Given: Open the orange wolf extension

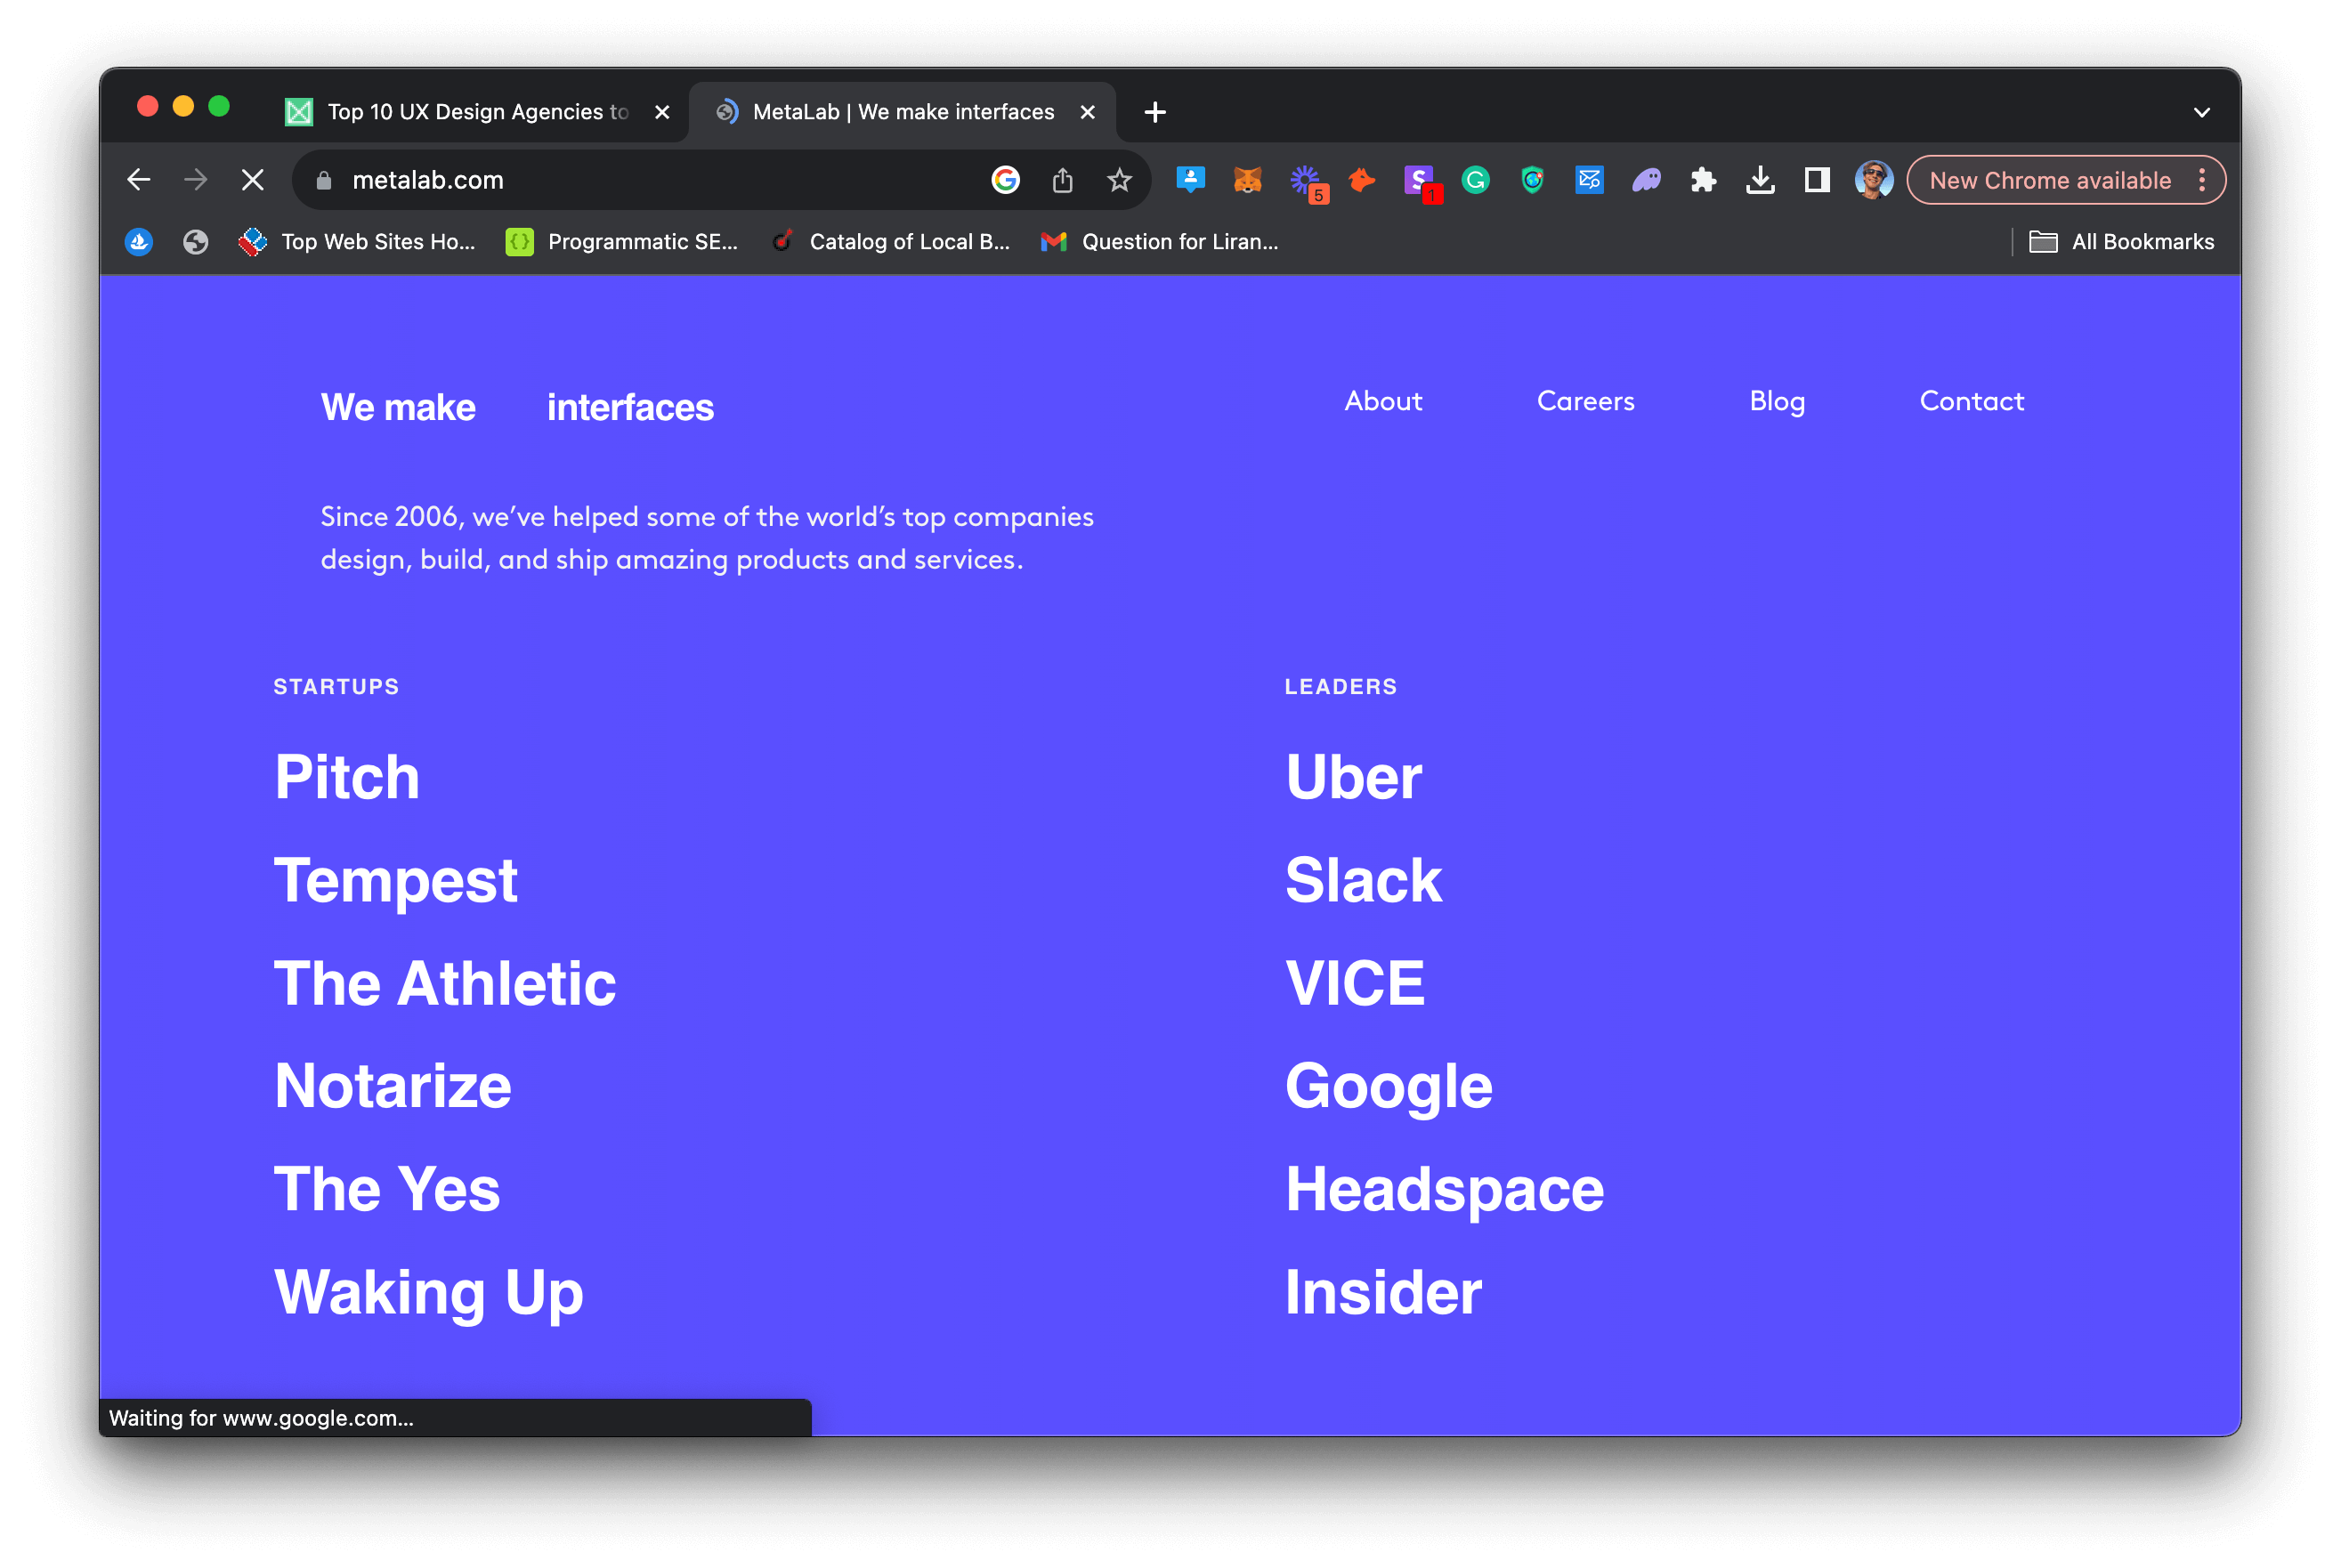Looking at the screenshot, I should (1362, 180).
